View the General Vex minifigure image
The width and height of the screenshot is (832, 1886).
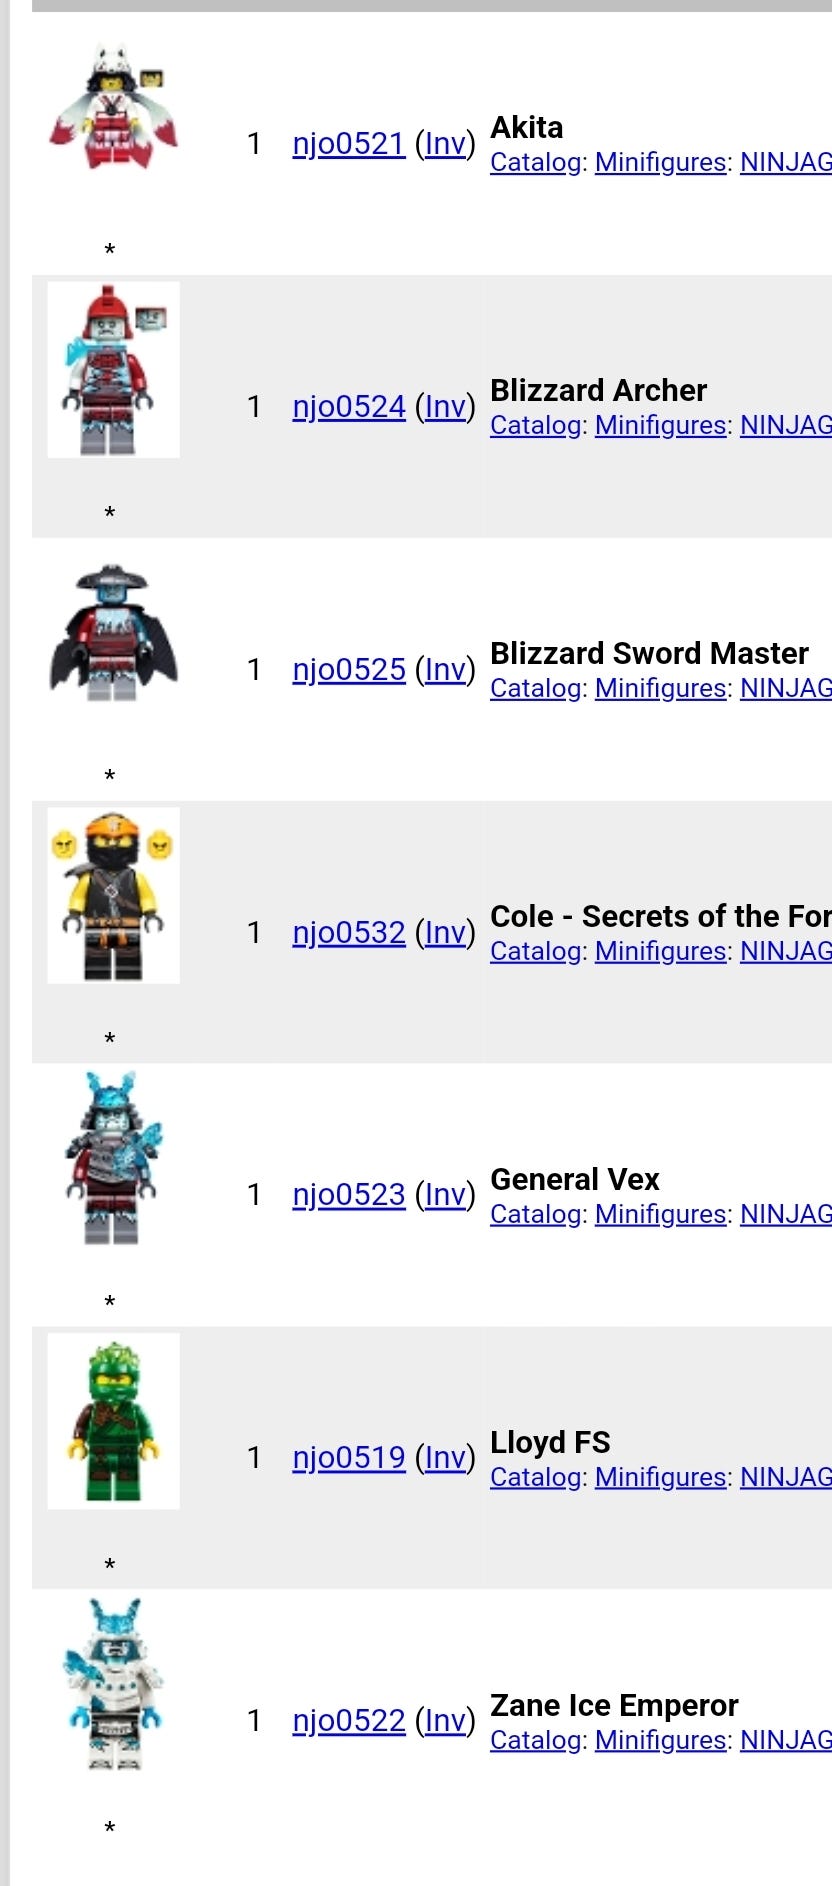(x=113, y=1158)
